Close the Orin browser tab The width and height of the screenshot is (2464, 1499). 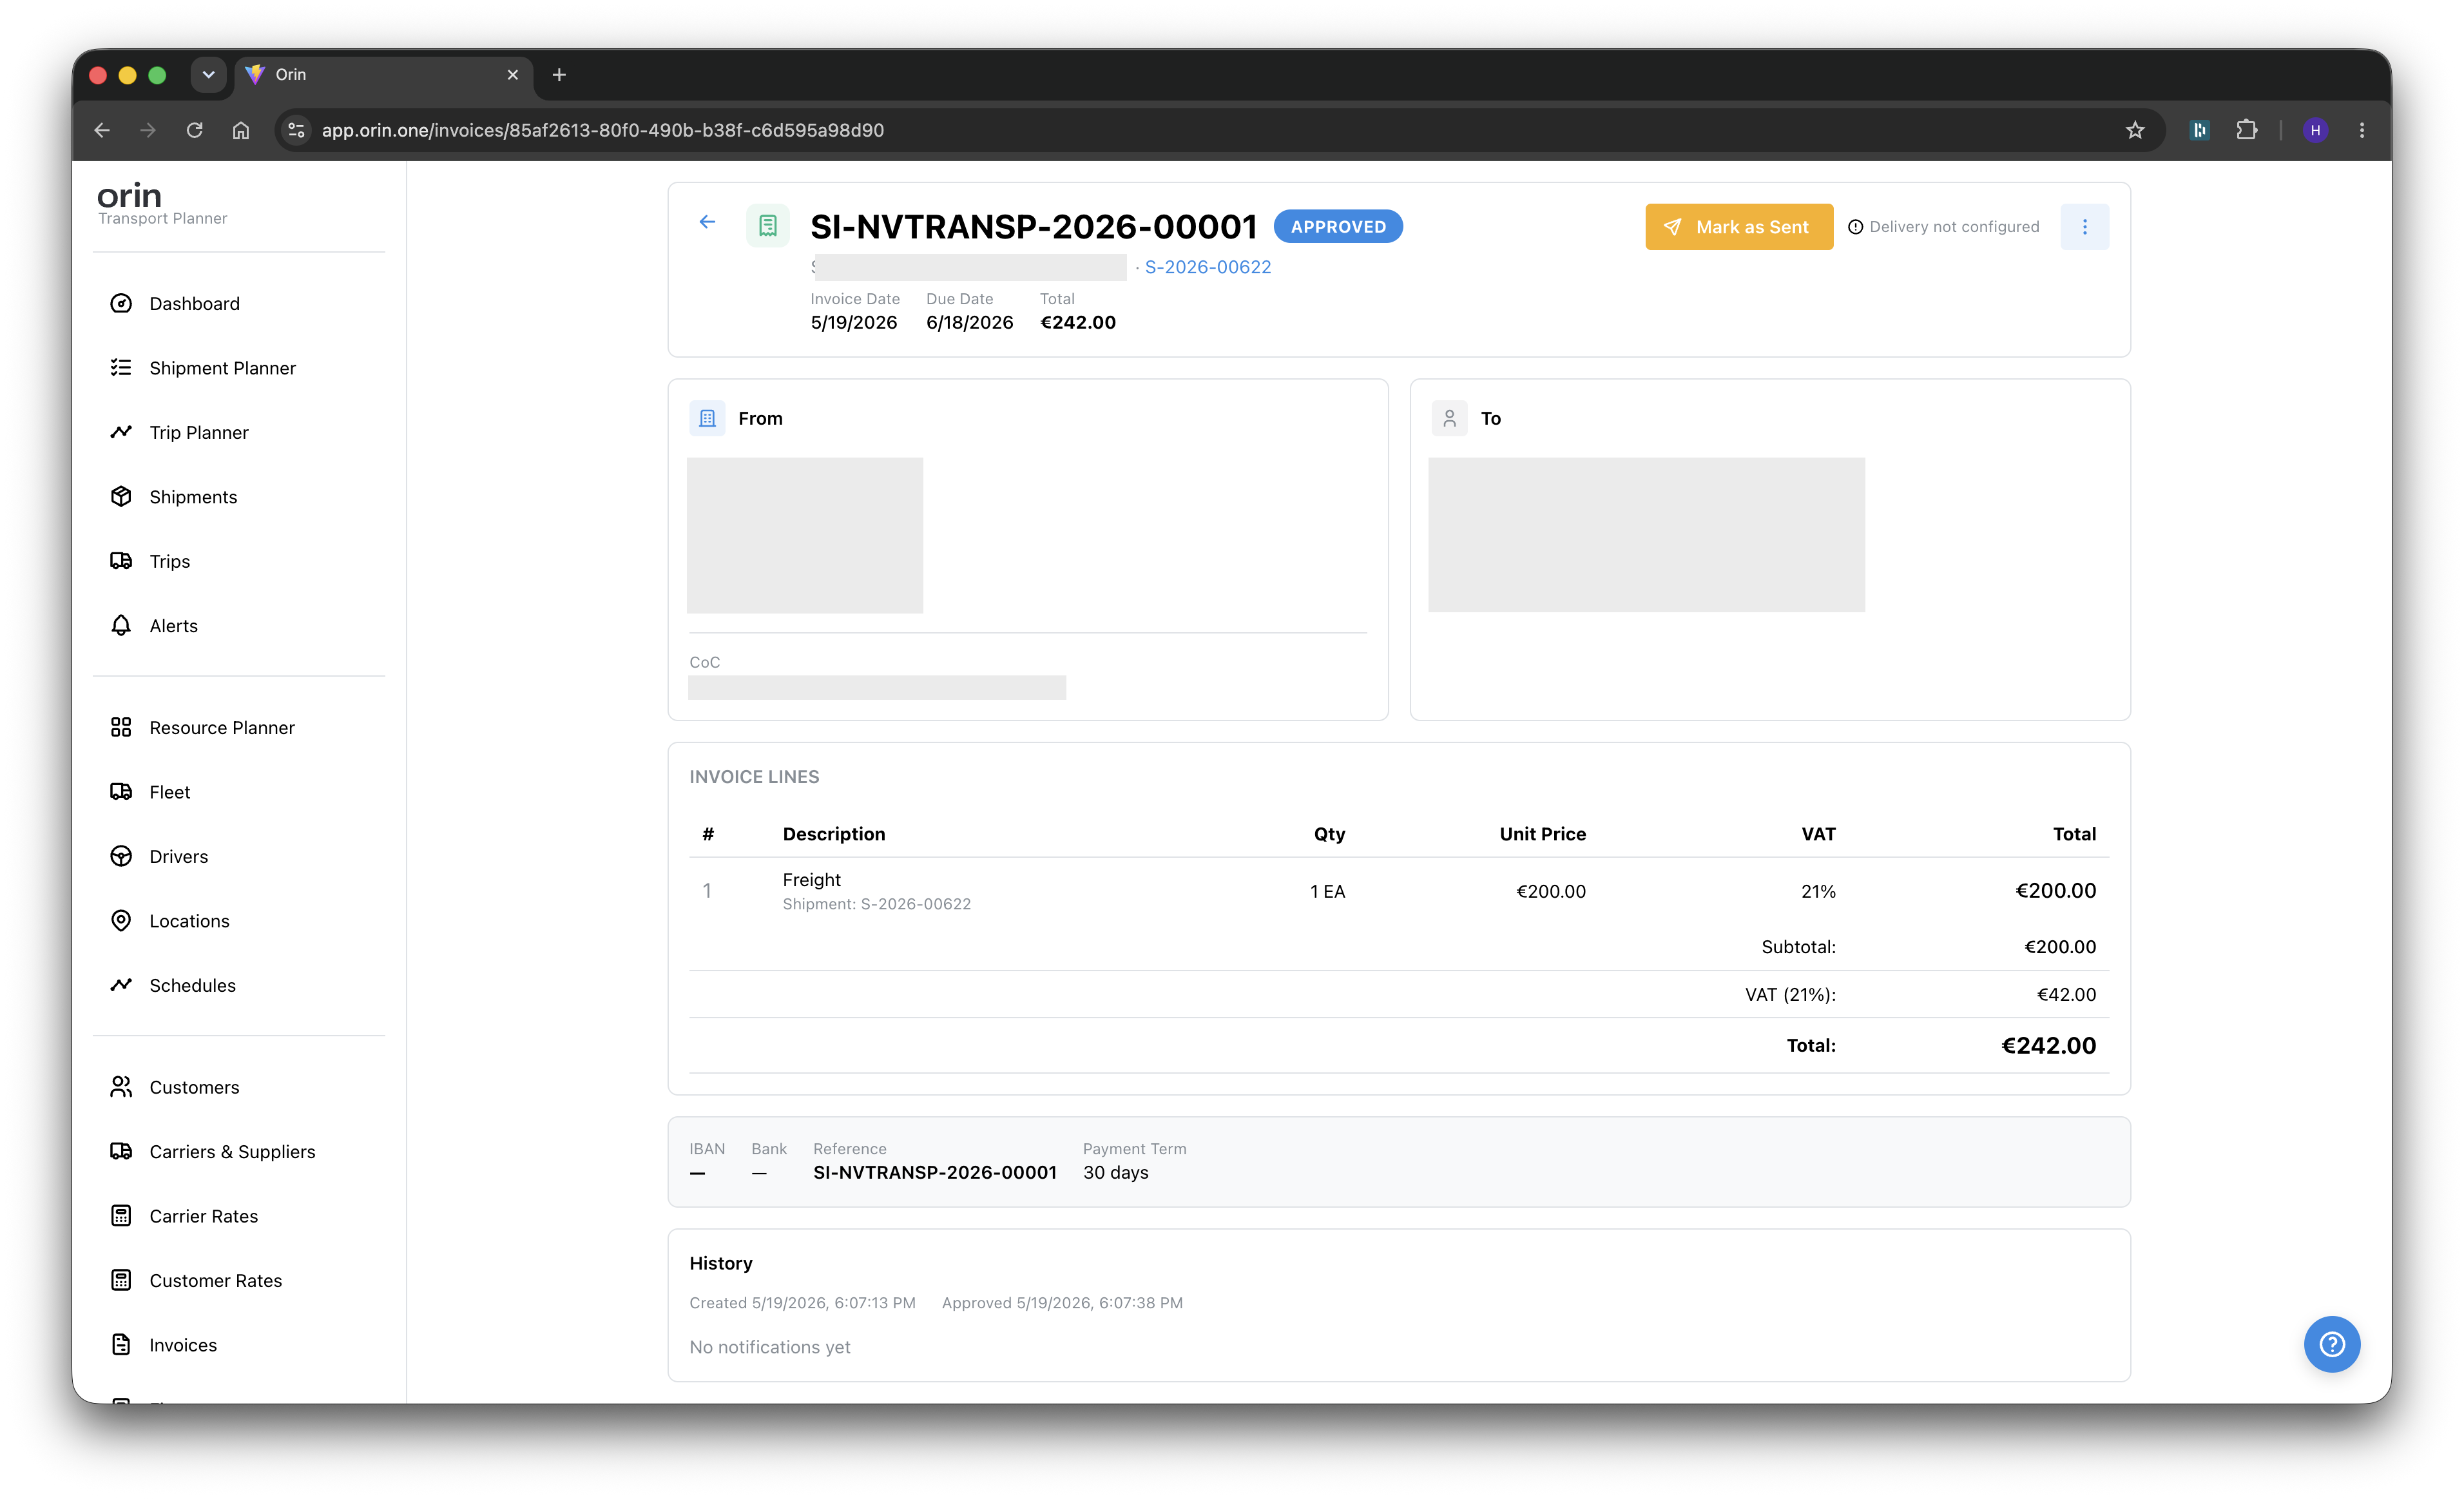[x=513, y=75]
